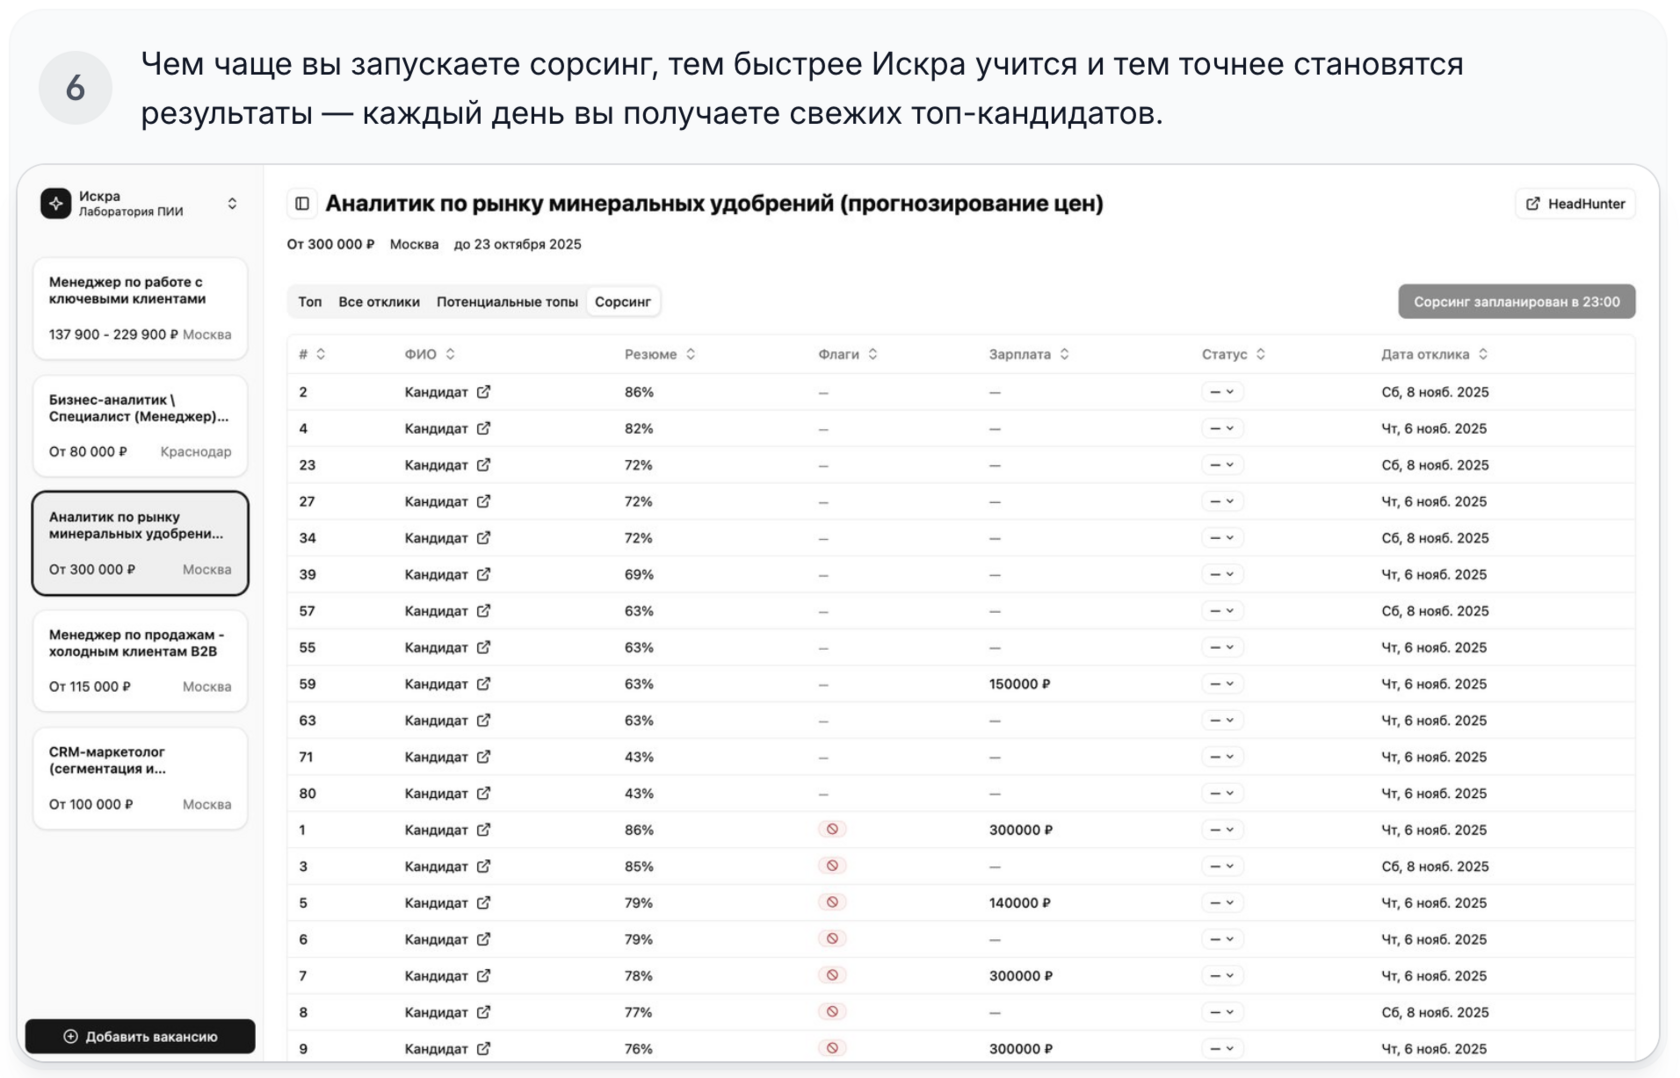Switch to the Все отклики tab

379,302
